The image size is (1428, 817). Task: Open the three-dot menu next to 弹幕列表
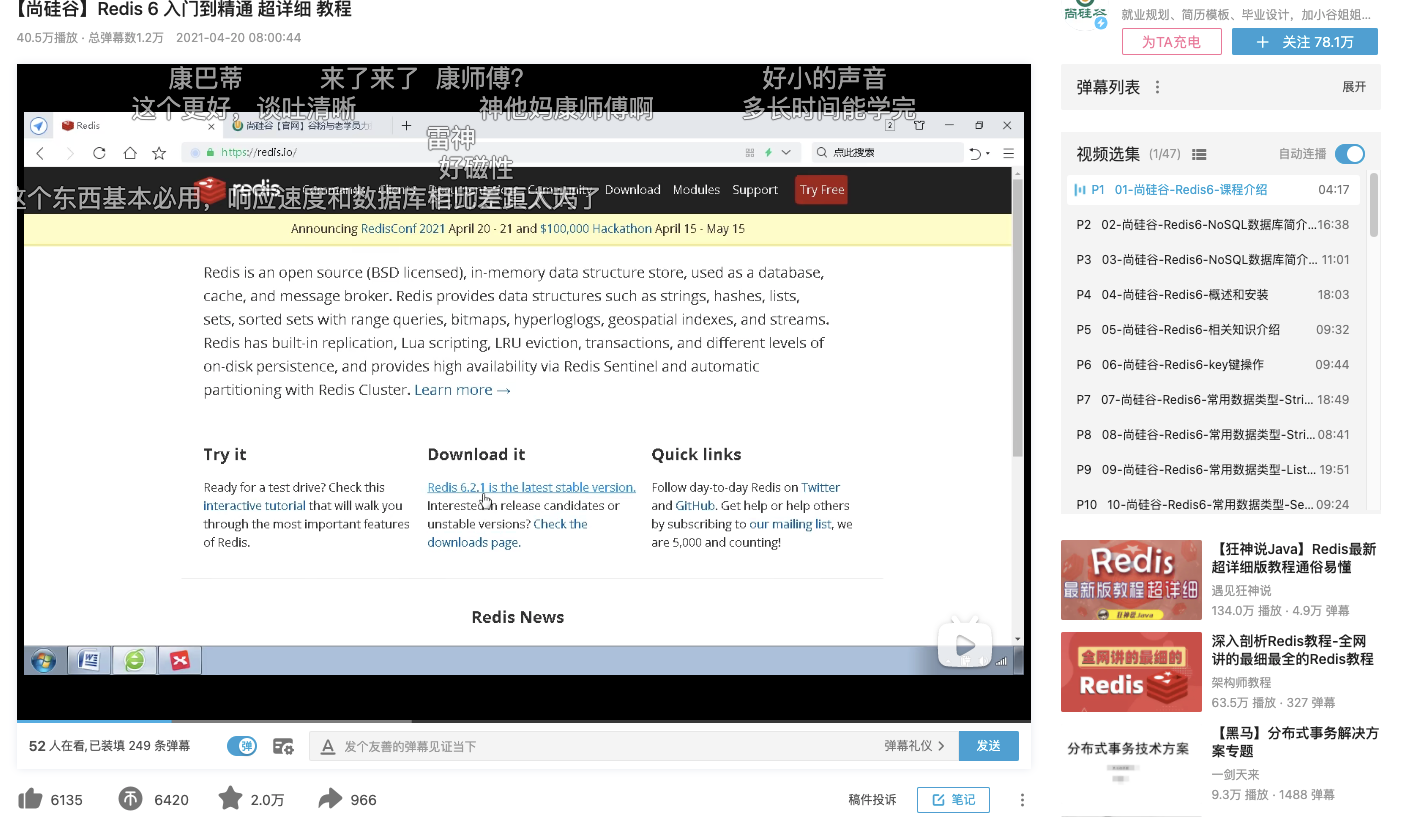click(x=1157, y=87)
